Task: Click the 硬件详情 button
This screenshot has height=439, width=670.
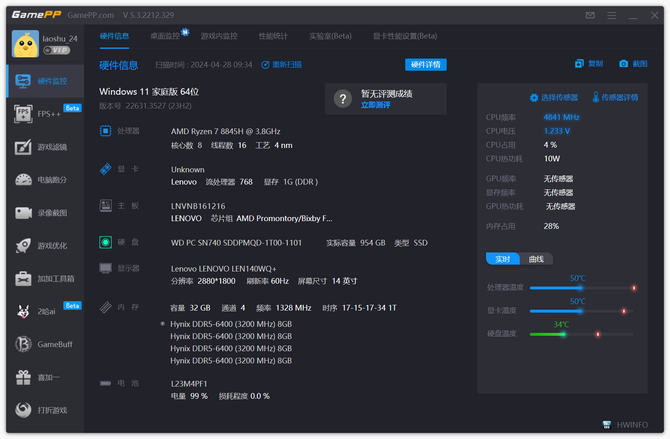Action: [x=426, y=64]
